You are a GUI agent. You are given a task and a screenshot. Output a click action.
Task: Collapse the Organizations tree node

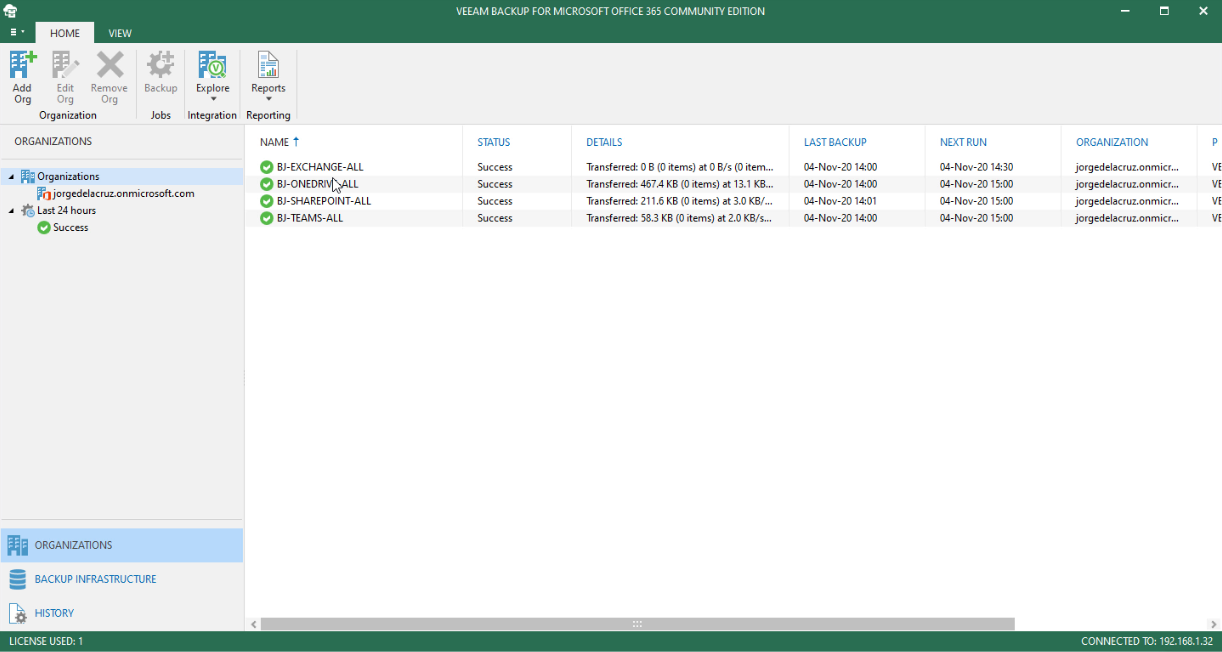click(x=12, y=177)
